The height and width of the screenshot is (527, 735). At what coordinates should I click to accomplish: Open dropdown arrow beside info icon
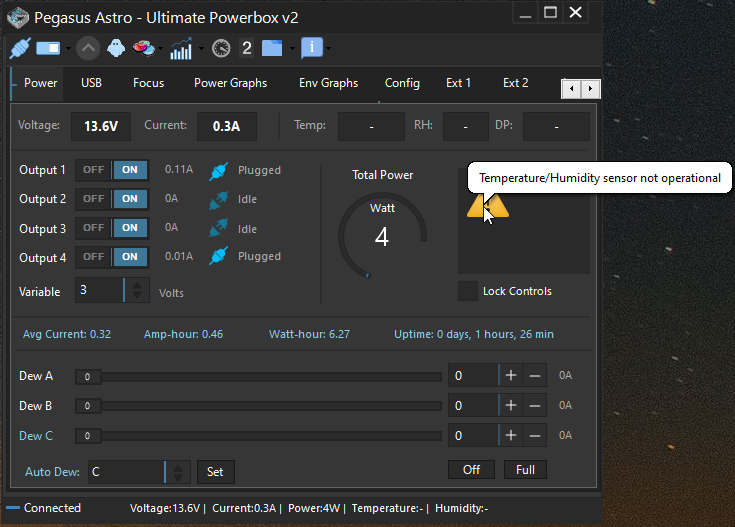(329, 48)
